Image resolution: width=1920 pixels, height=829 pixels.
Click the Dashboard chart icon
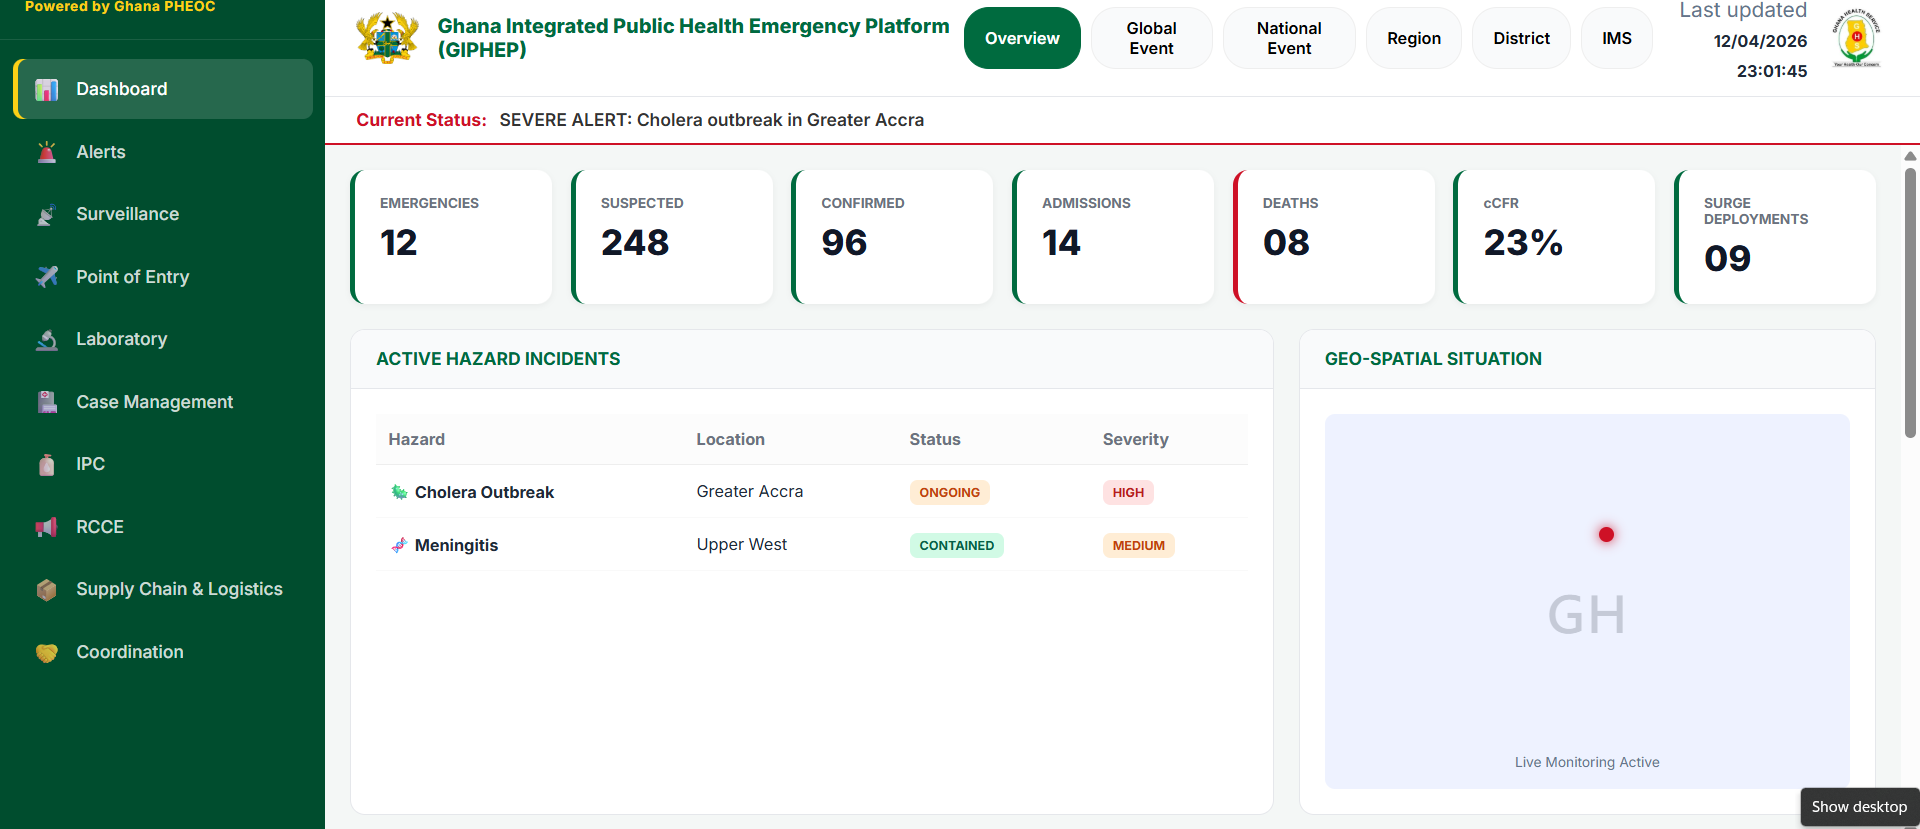point(47,90)
